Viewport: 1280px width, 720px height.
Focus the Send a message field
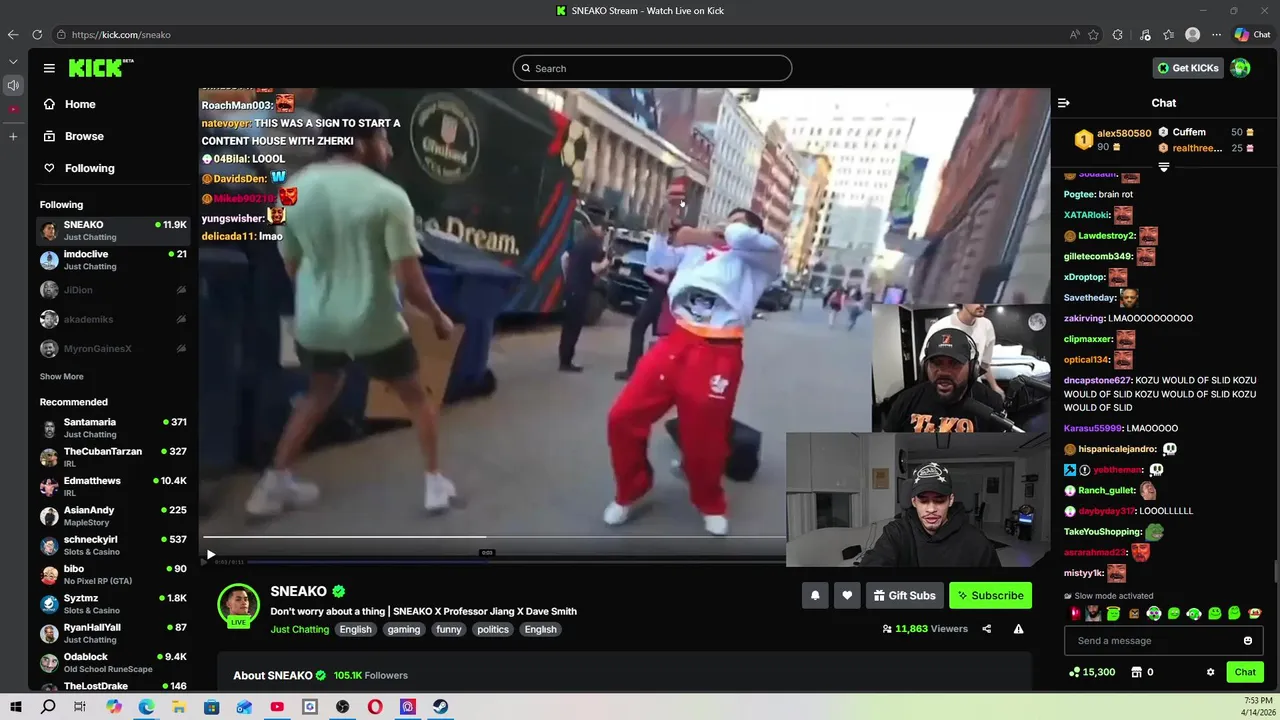1163,641
